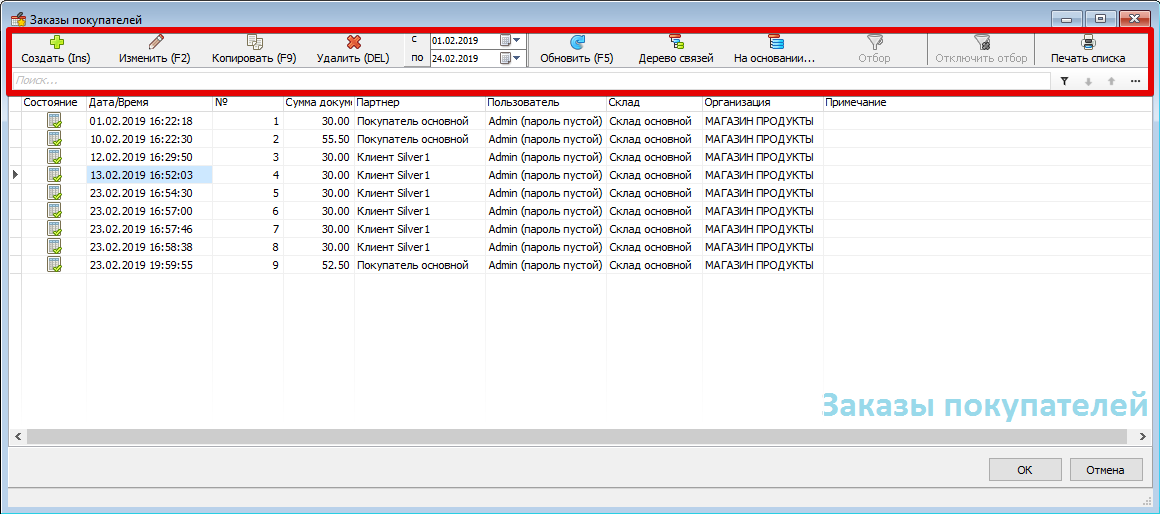This screenshot has width=1160, height=514.
Task: Click status icon of order № 1
Action: click(54, 121)
